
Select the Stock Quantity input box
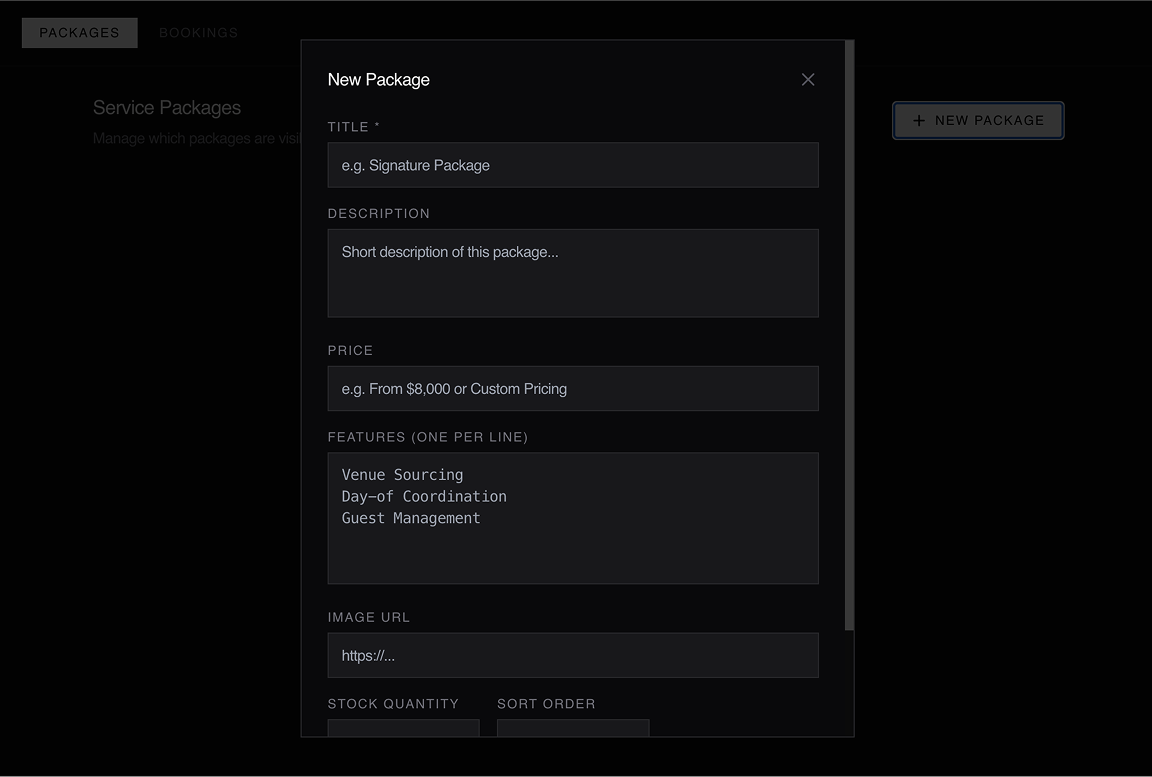pos(403,728)
